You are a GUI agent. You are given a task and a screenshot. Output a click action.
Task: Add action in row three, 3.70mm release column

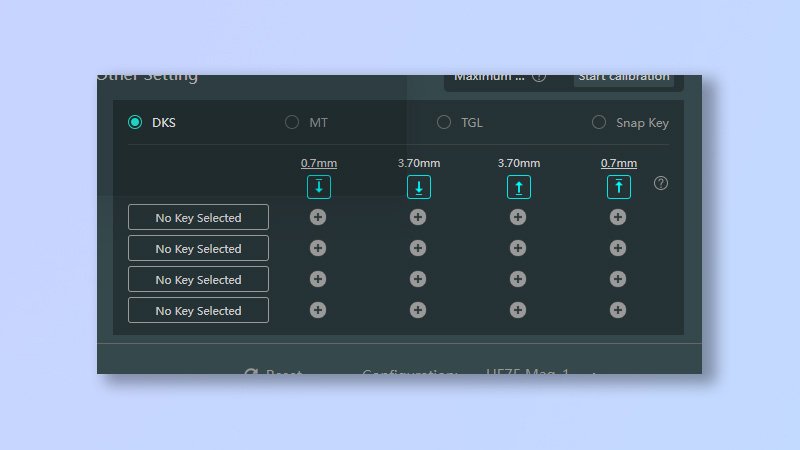coord(518,279)
